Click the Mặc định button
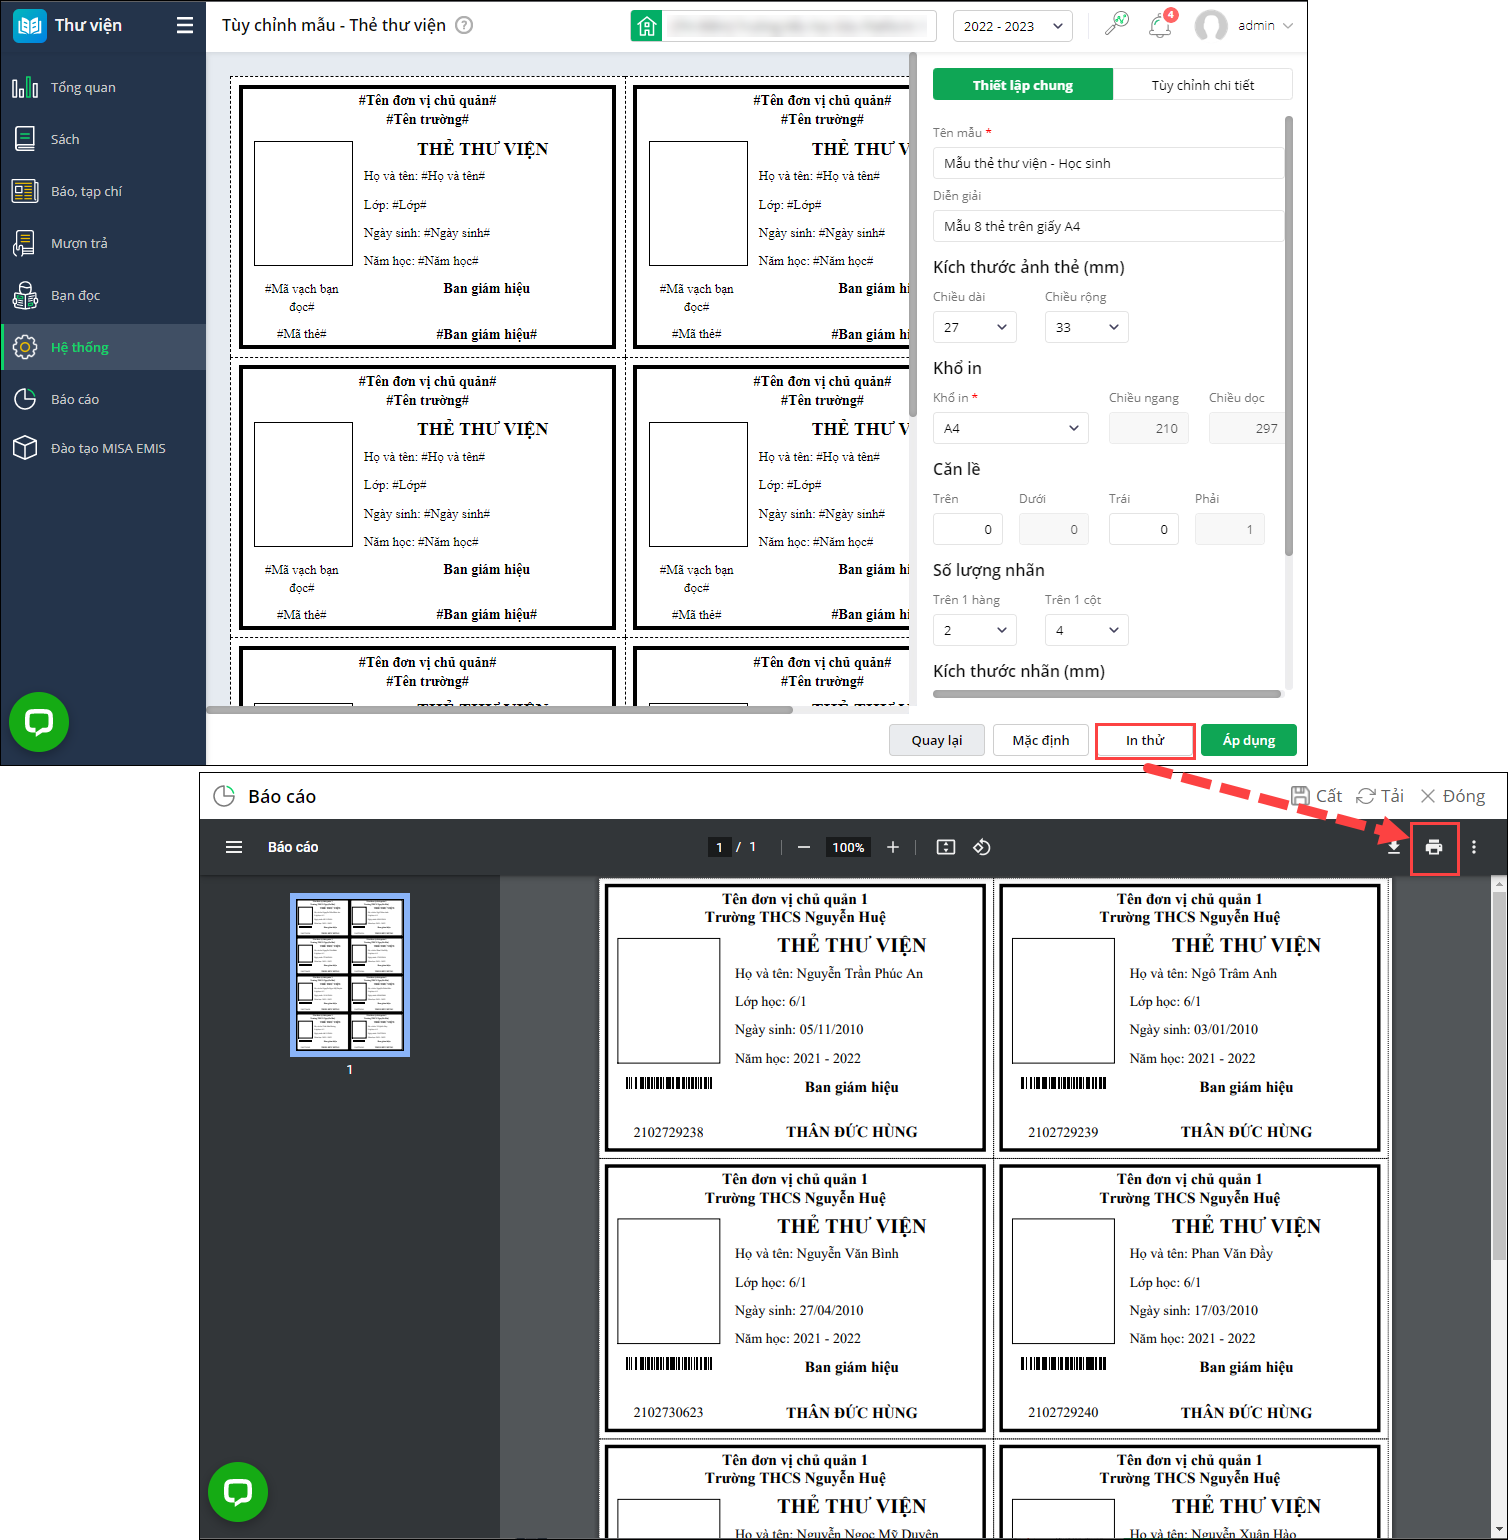 (1041, 740)
